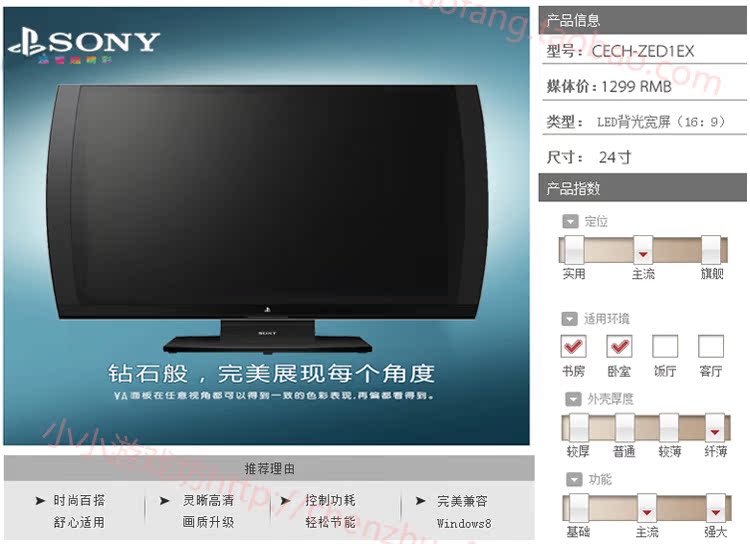Click the SONY badge on monitor stand
The height and width of the screenshot is (544, 750).
pyautogui.click(x=267, y=333)
